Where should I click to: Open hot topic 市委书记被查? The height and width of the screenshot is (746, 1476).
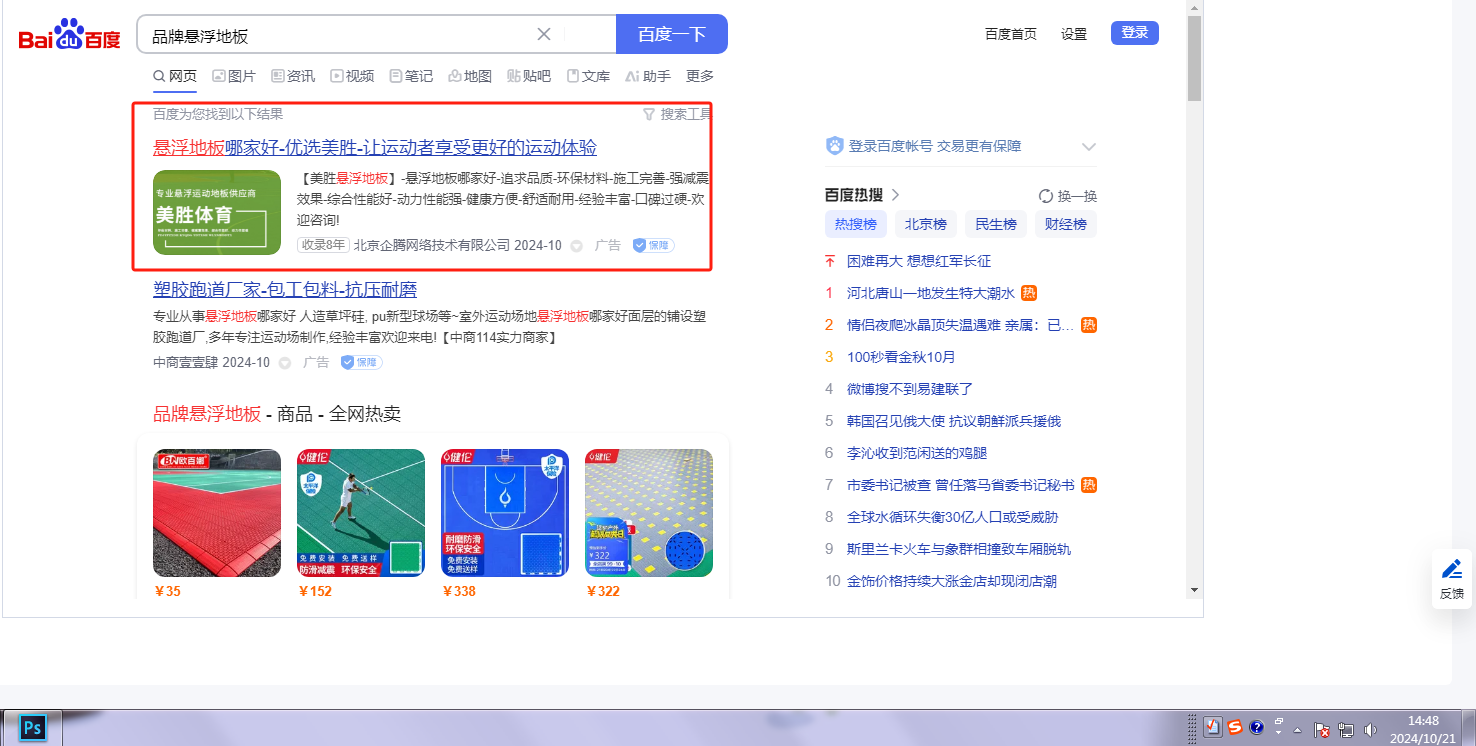pyautogui.click(x=961, y=485)
